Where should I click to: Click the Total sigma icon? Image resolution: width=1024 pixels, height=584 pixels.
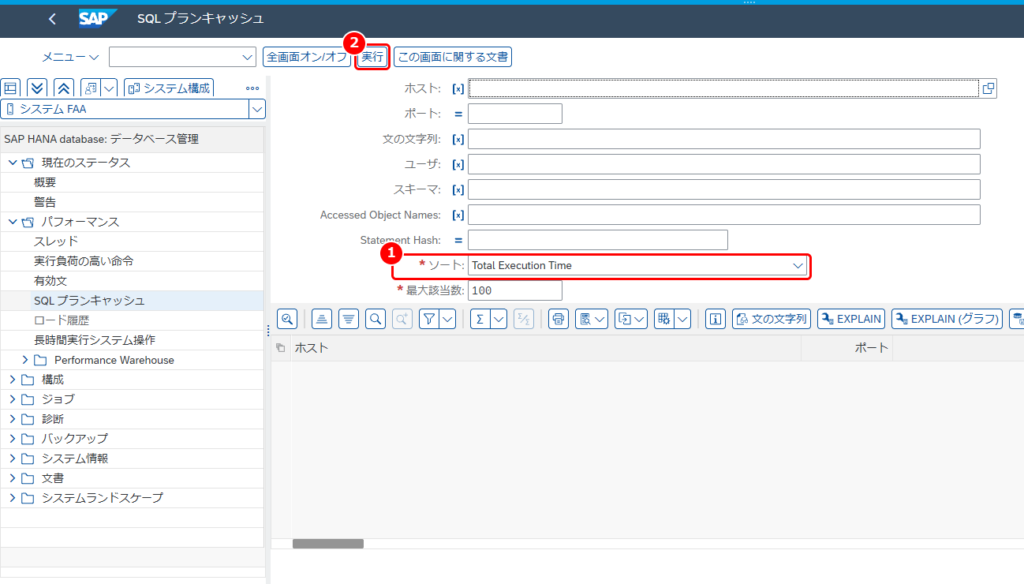(x=480, y=319)
